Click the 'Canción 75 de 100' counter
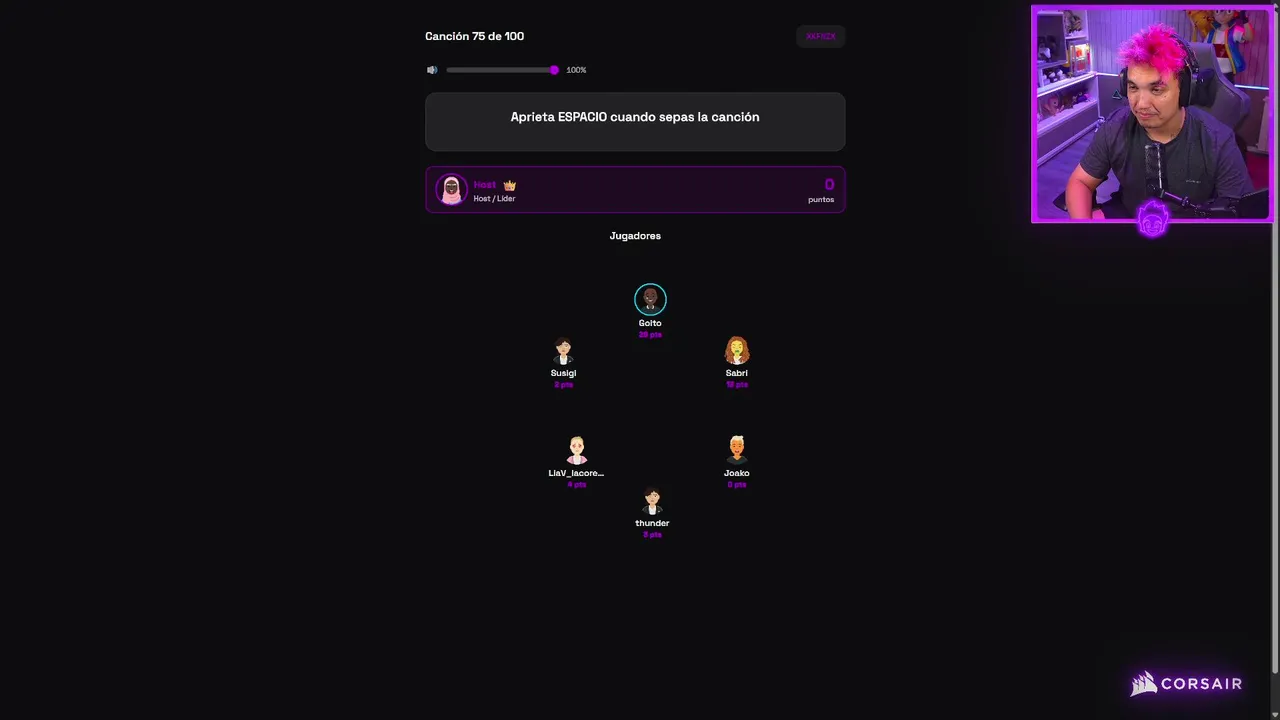The width and height of the screenshot is (1280, 720). tap(474, 36)
